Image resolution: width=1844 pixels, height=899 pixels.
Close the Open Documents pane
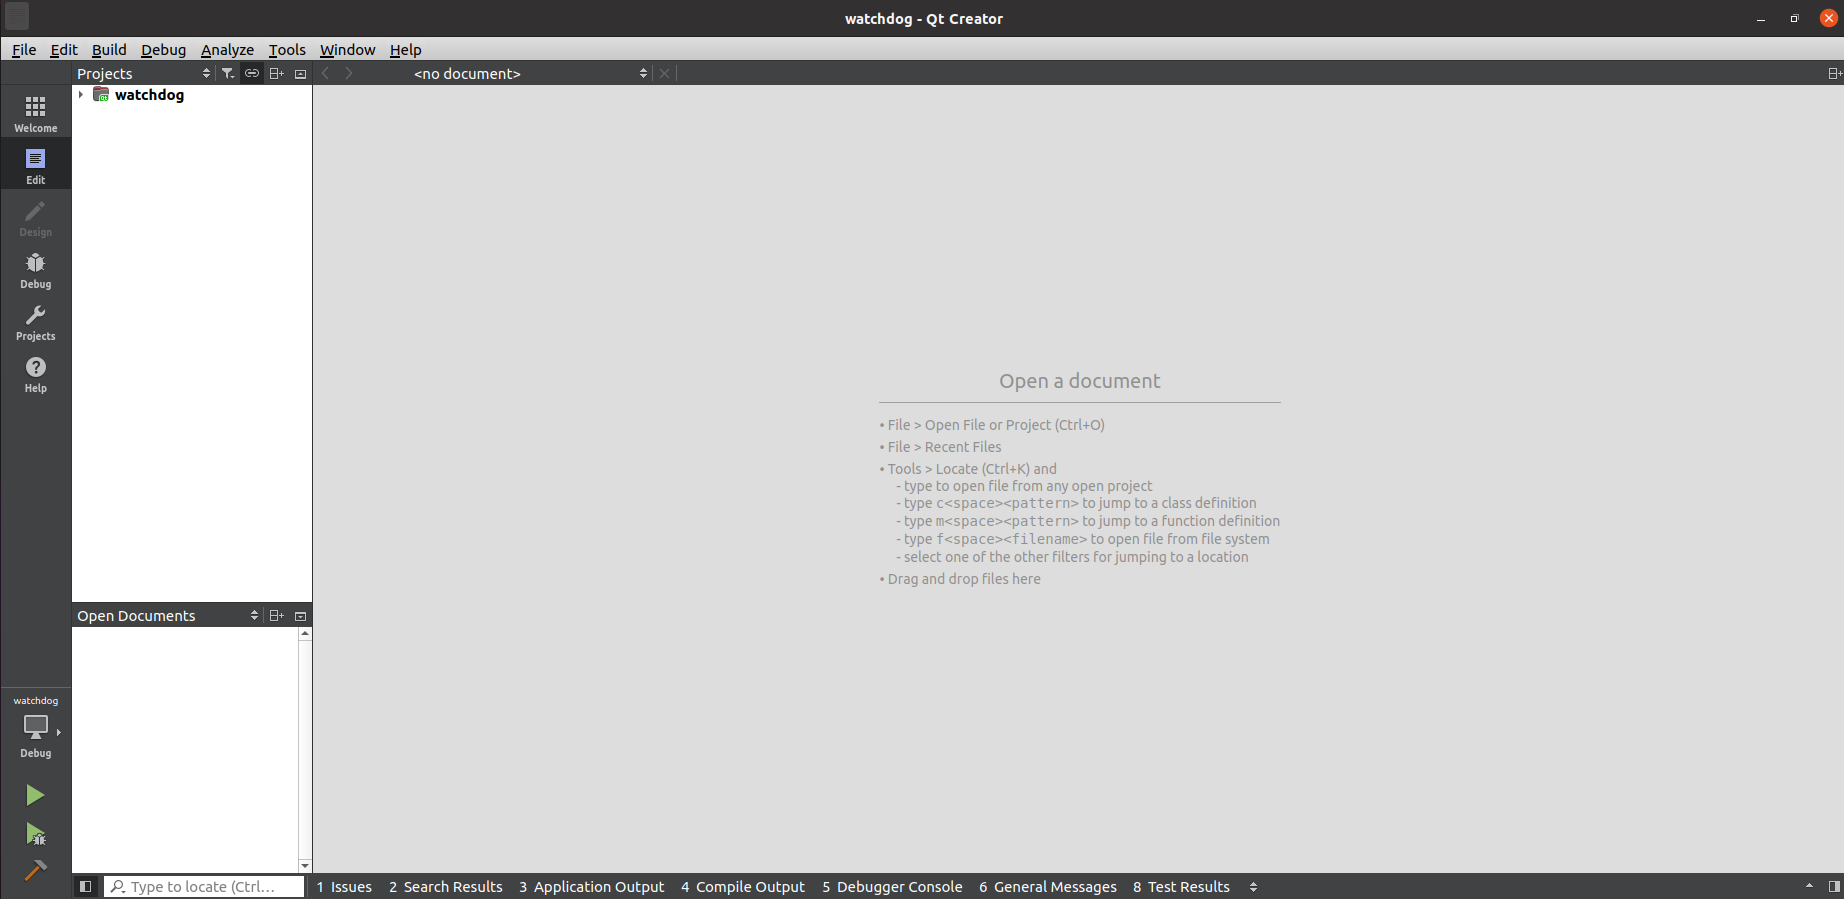click(300, 615)
